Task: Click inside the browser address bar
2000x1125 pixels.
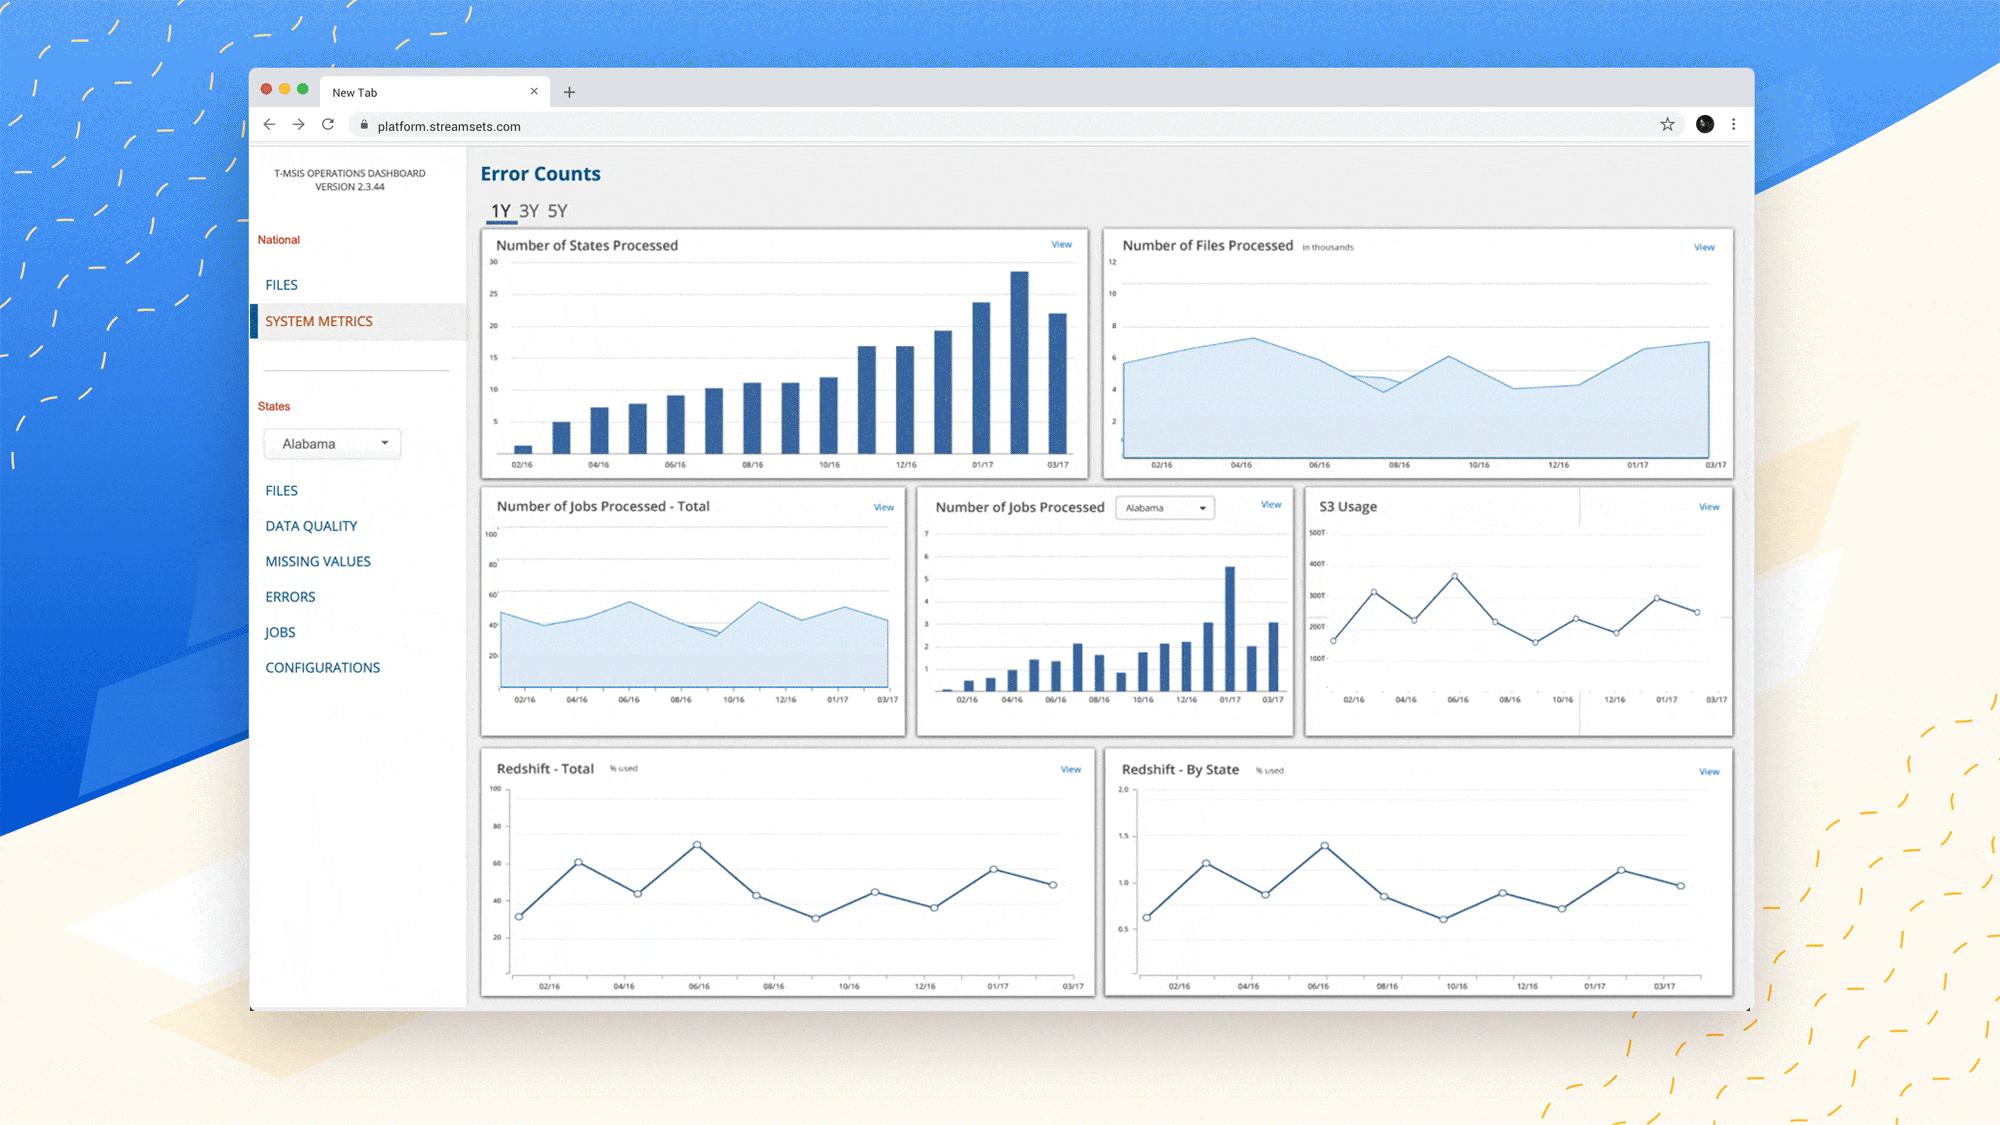Action: (x=800, y=126)
